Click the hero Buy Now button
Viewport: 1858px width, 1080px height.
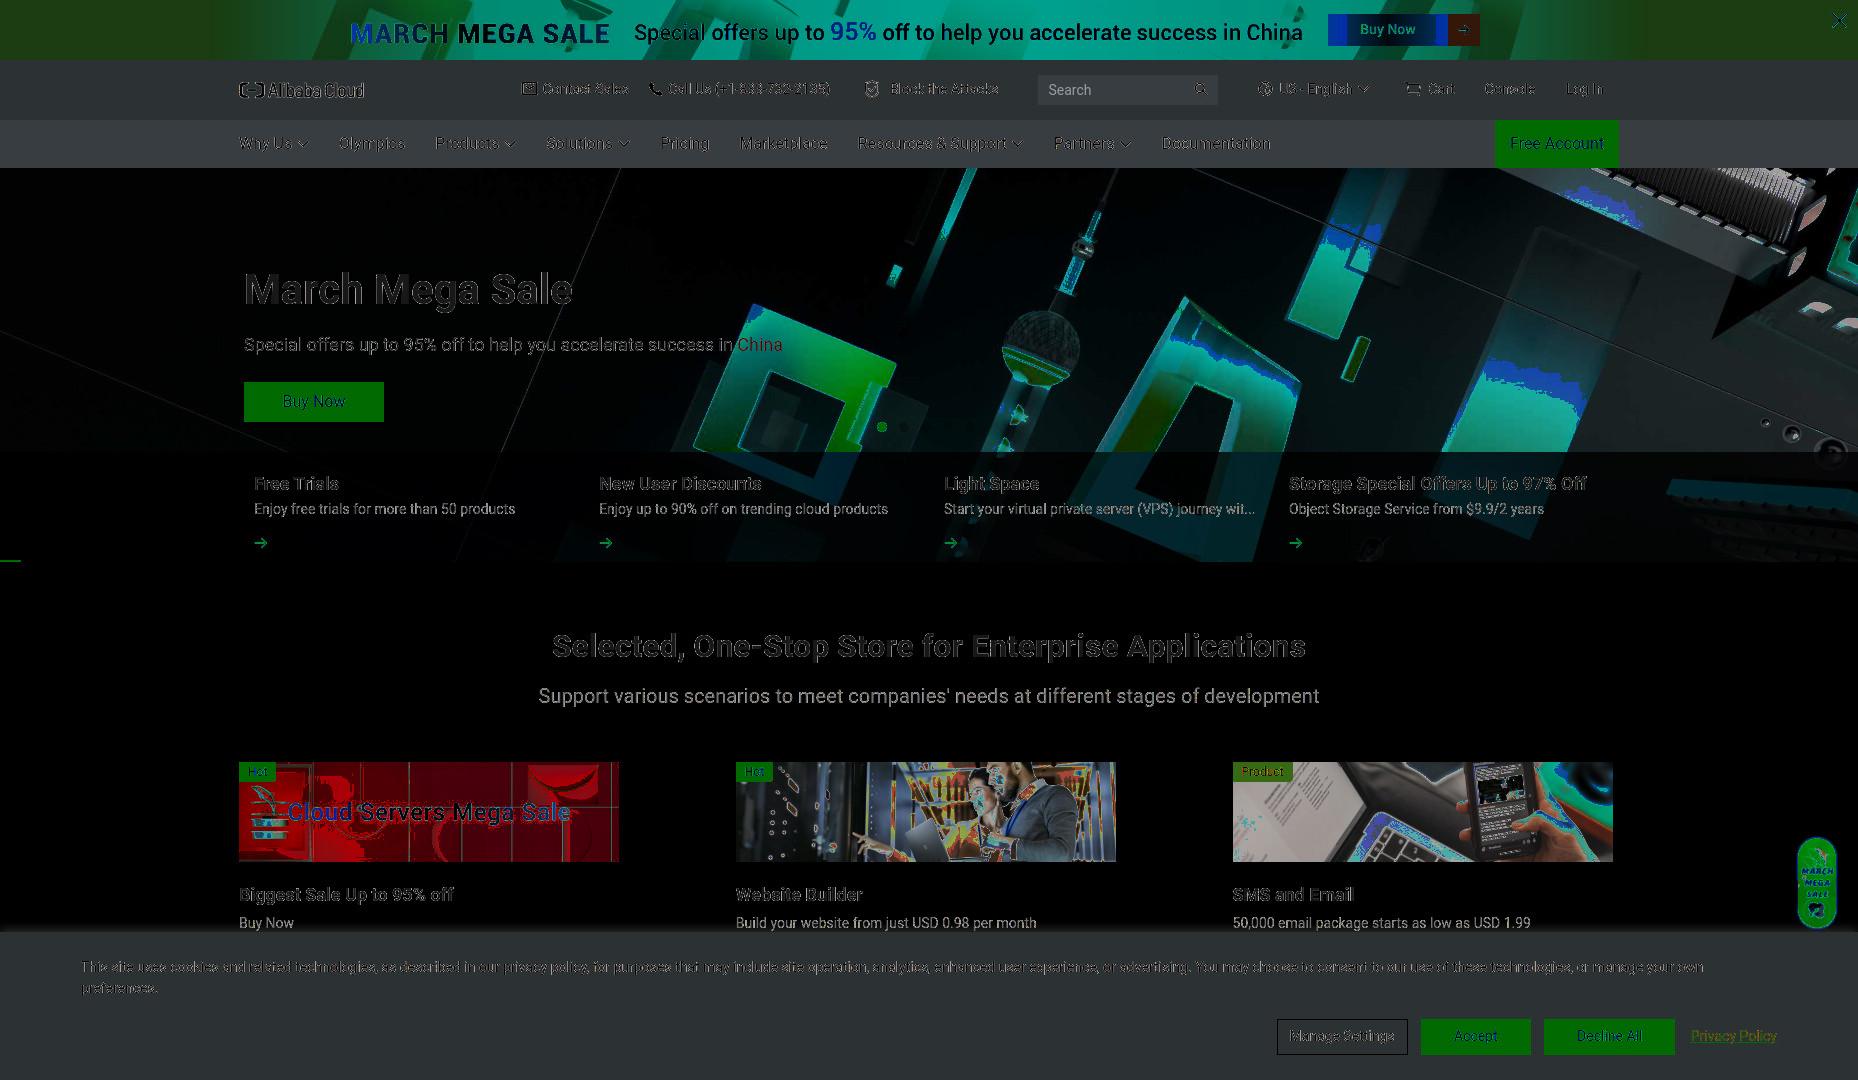pyautogui.click(x=314, y=401)
